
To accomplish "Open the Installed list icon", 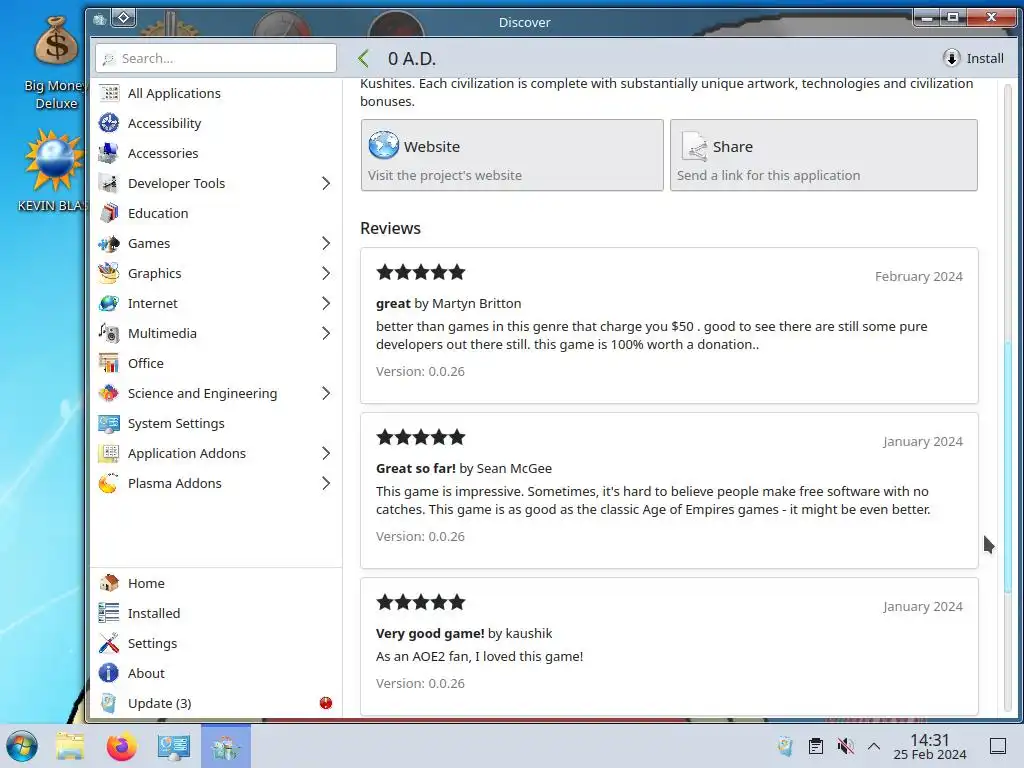I will click(x=109, y=613).
